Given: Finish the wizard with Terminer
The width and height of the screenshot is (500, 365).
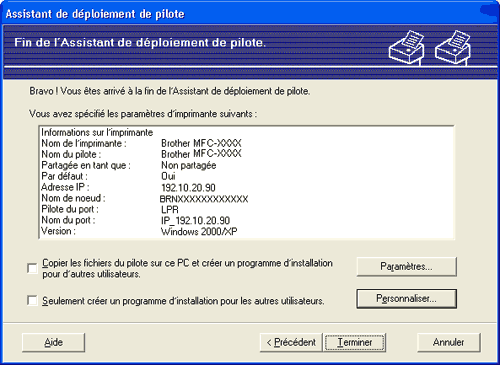Looking at the screenshot, I should click(x=355, y=342).
